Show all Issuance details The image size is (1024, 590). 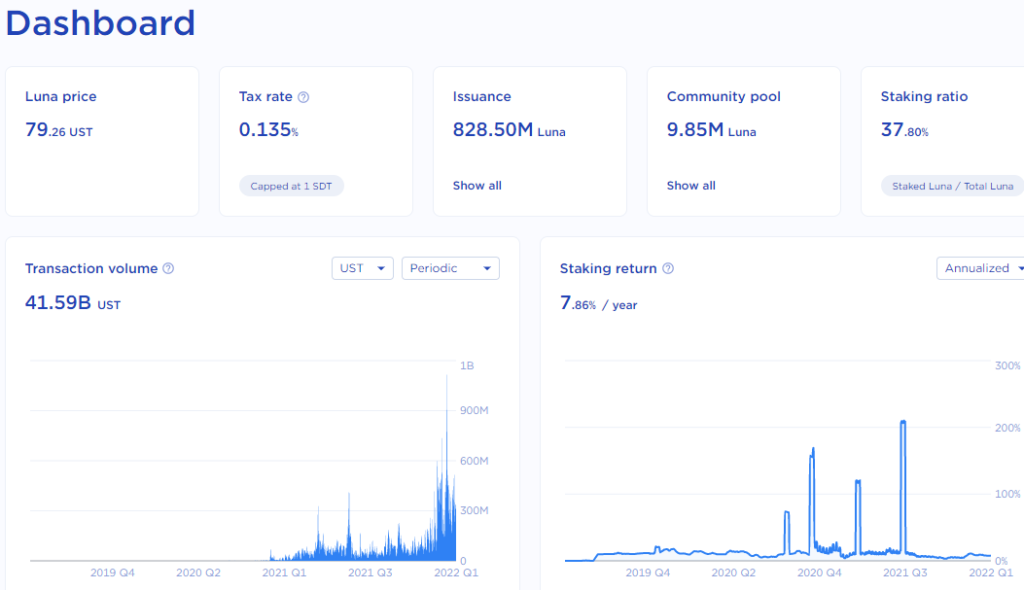(477, 185)
